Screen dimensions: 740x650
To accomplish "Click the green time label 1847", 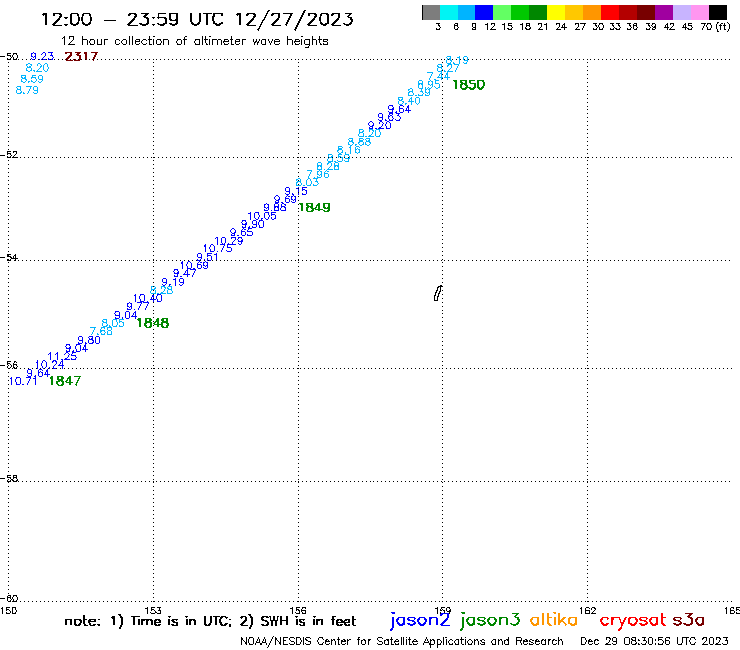I will point(65,381).
